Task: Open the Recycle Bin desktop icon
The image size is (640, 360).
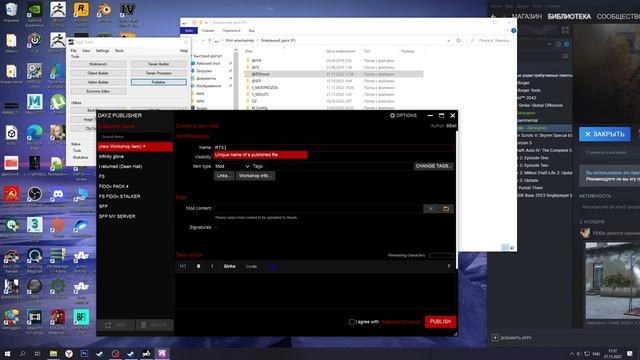Action: (x=11, y=12)
